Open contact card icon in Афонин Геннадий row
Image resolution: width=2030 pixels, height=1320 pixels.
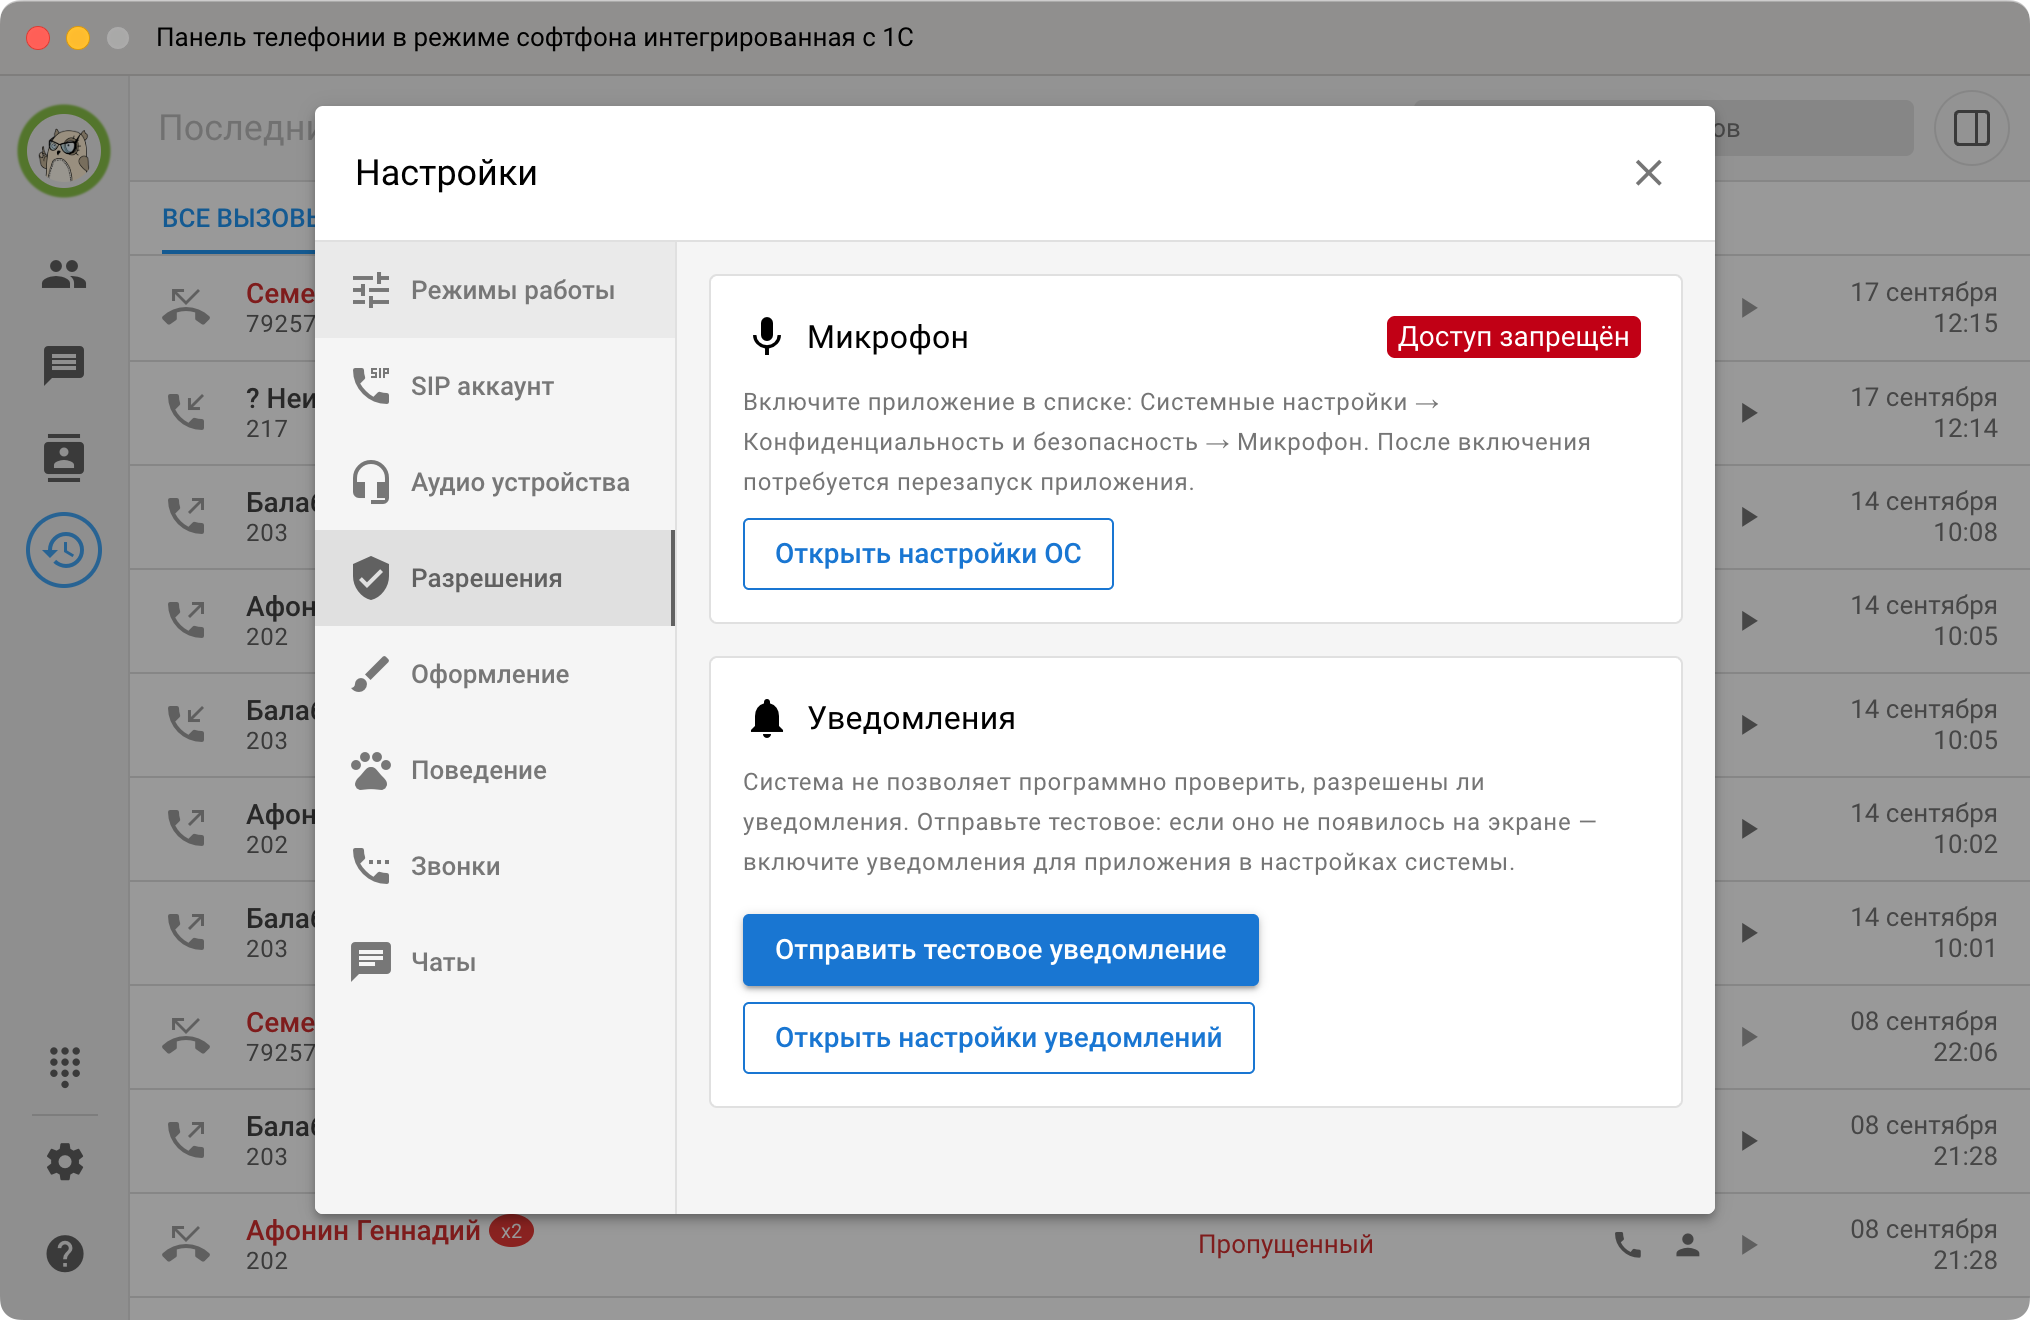point(1688,1245)
